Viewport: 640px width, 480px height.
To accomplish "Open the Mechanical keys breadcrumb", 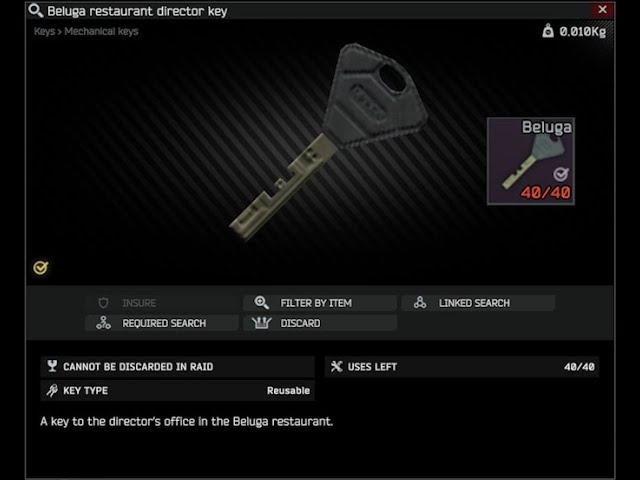I will pos(101,31).
